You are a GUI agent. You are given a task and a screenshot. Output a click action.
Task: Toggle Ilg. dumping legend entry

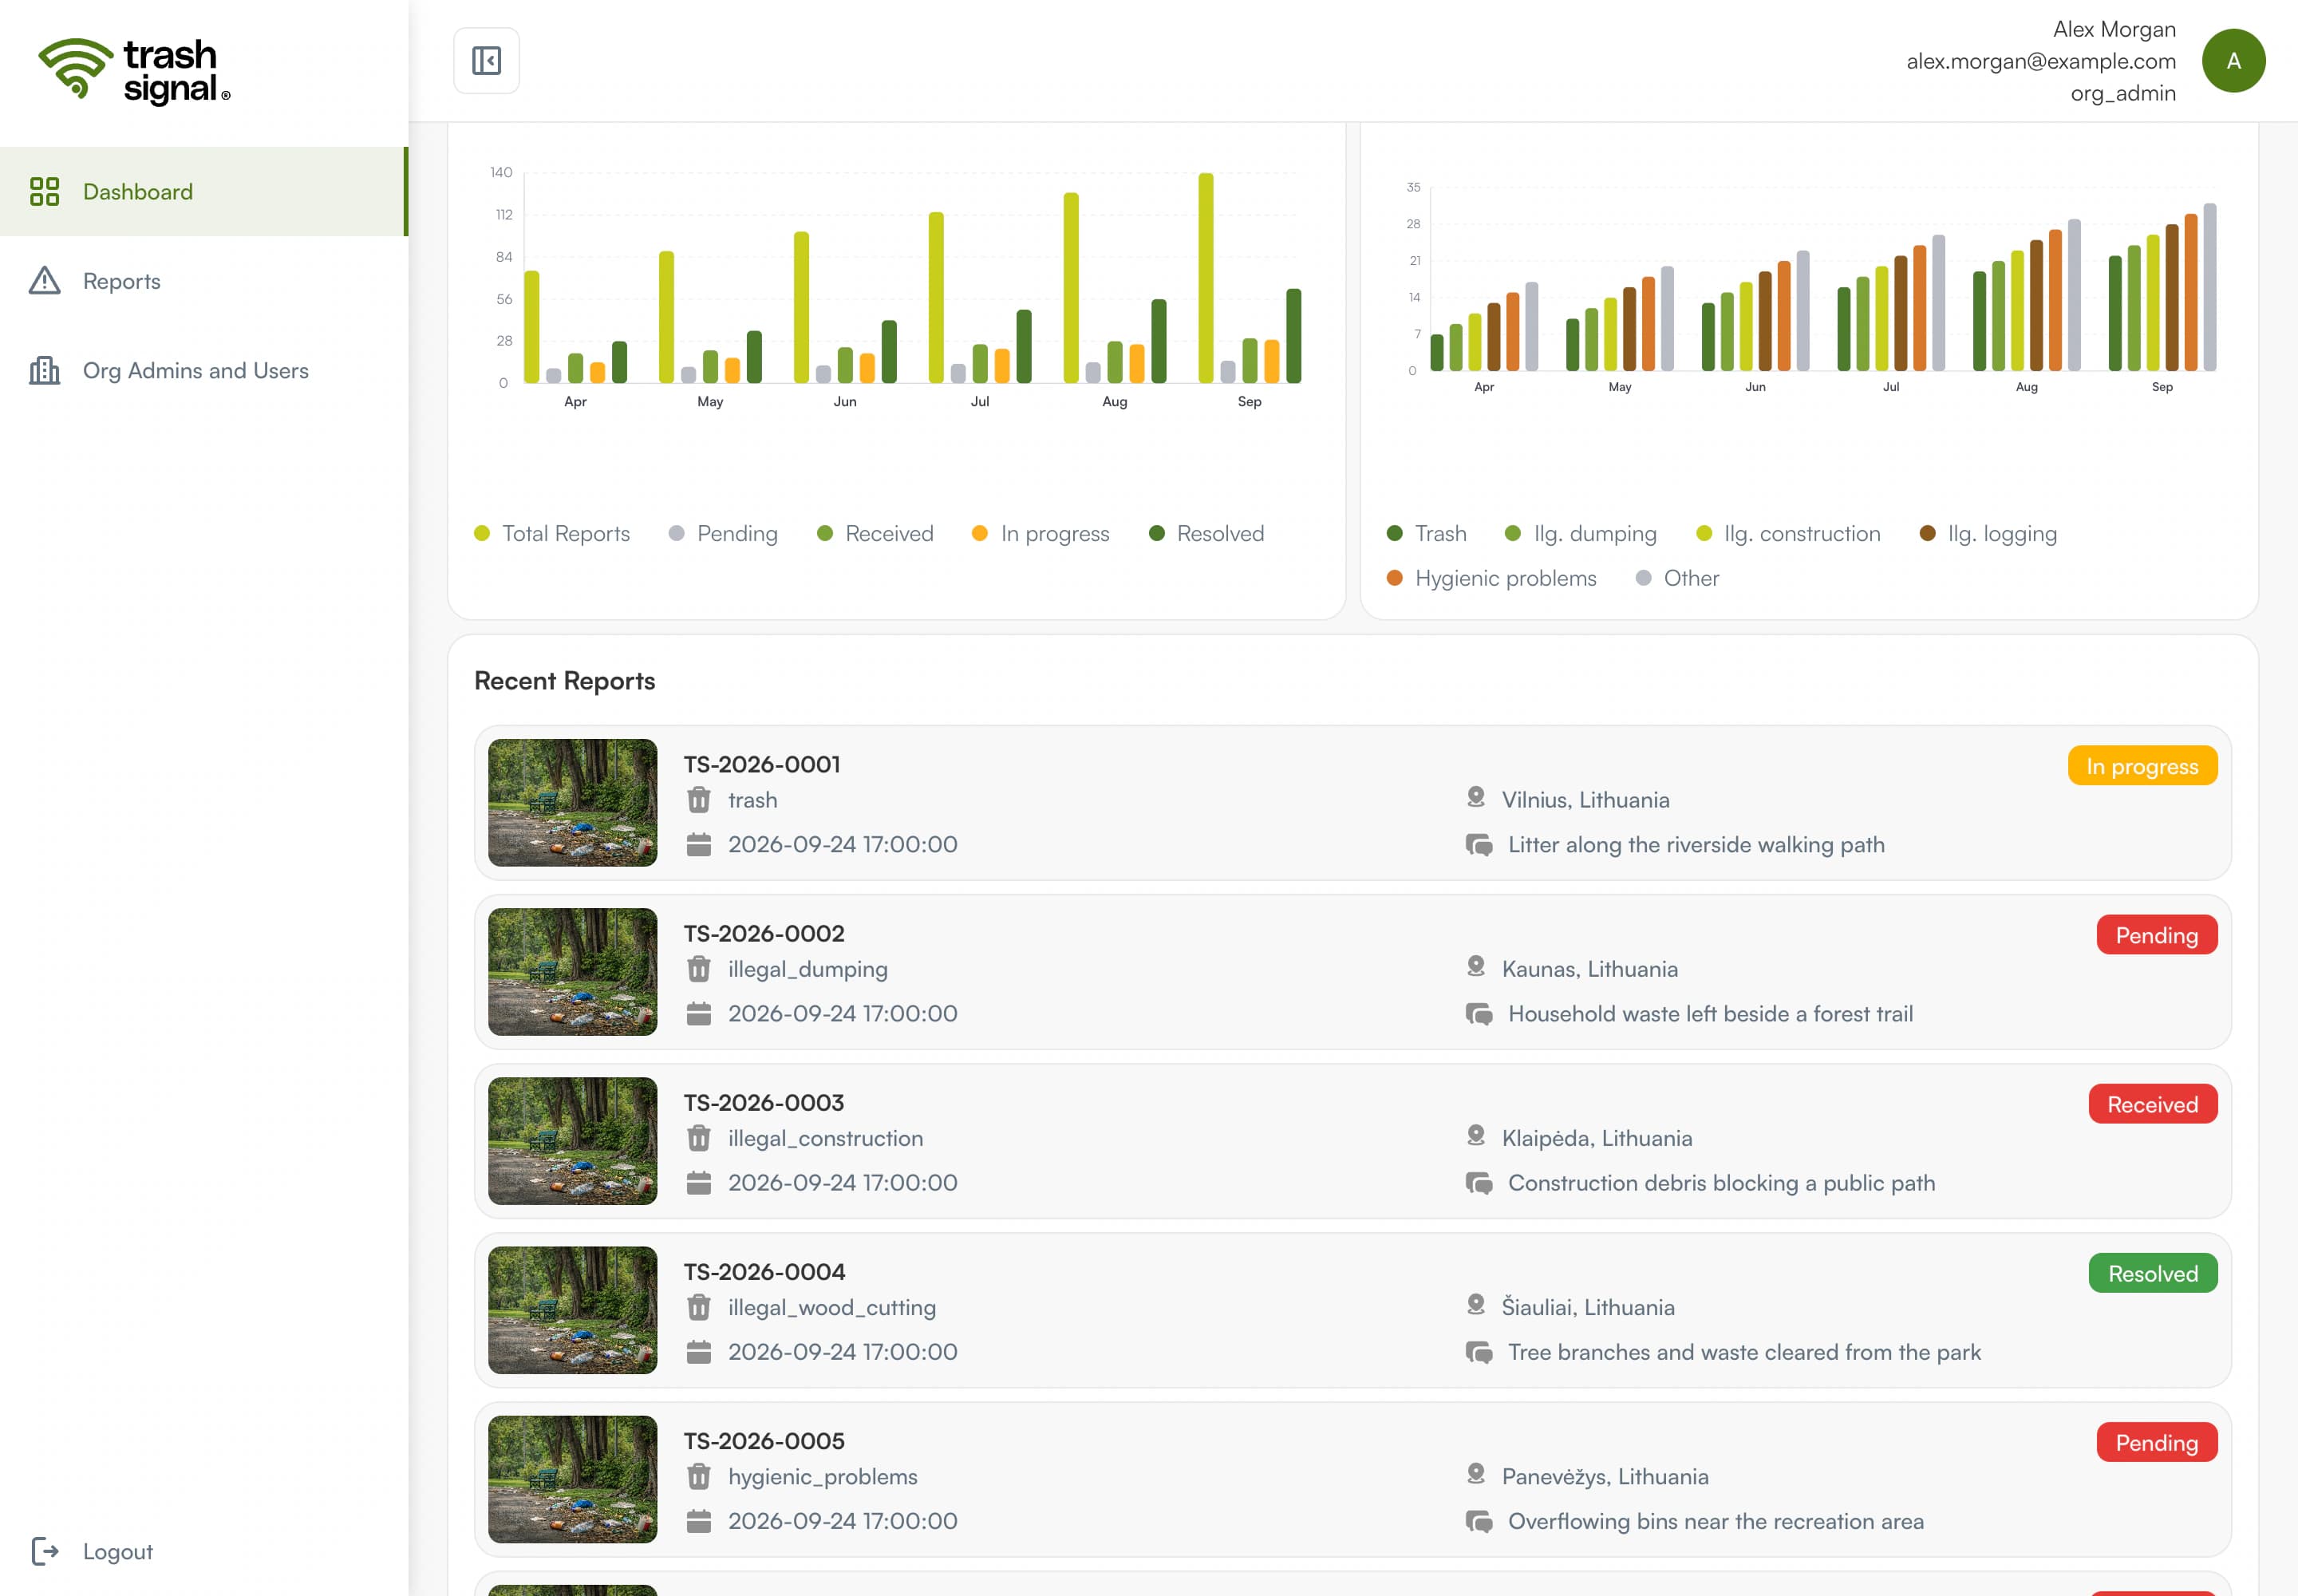(x=1581, y=533)
